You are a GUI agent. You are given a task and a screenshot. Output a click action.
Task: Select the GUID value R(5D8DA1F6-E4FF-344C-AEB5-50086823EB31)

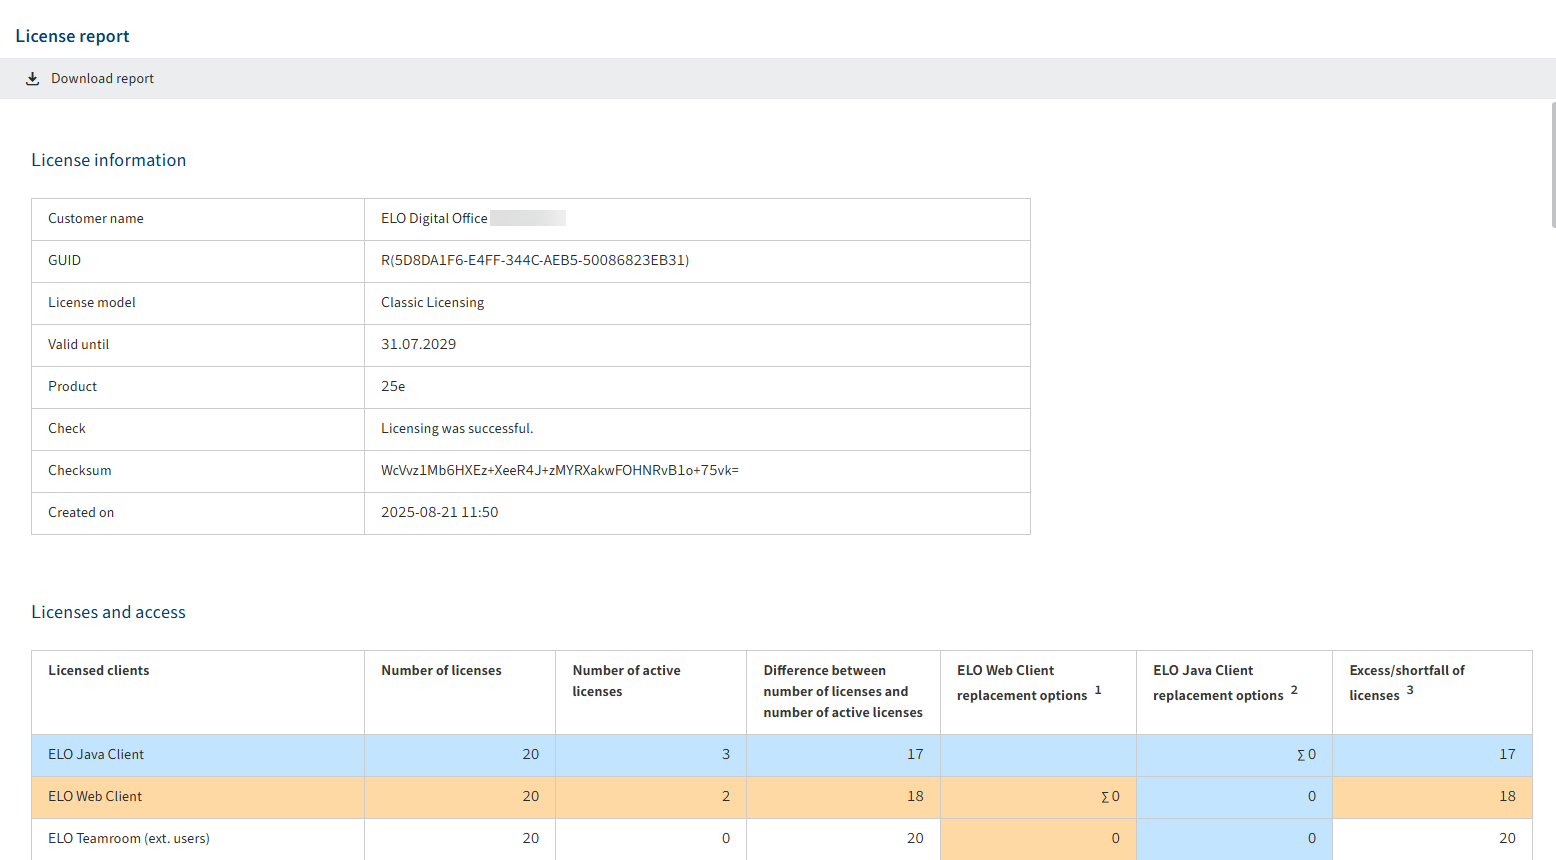535,261
